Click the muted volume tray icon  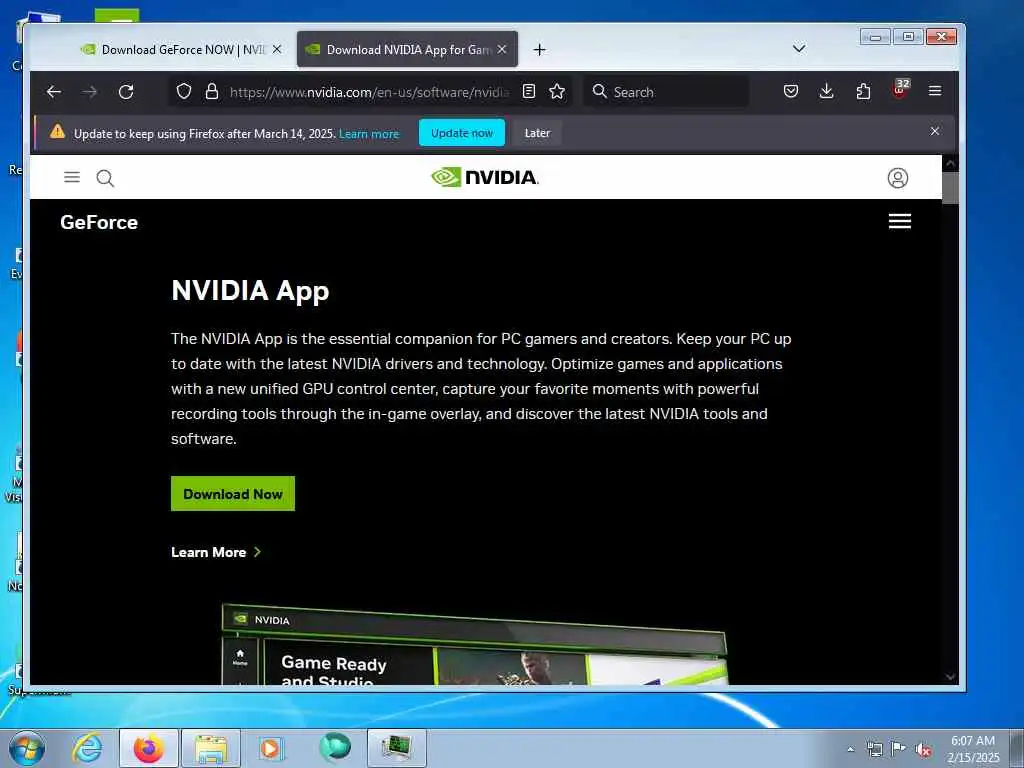tap(923, 750)
